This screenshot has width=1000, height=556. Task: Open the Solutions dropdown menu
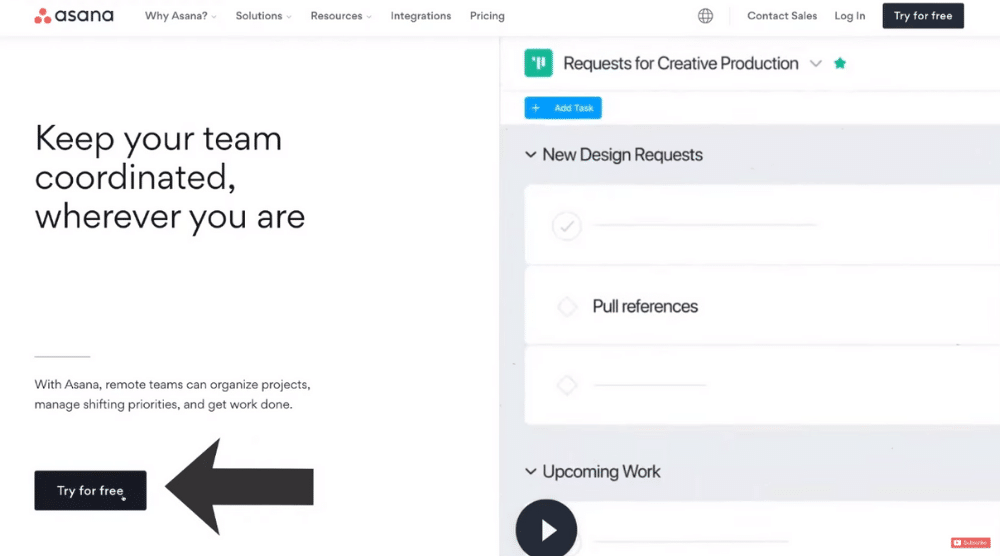(263, 16)
